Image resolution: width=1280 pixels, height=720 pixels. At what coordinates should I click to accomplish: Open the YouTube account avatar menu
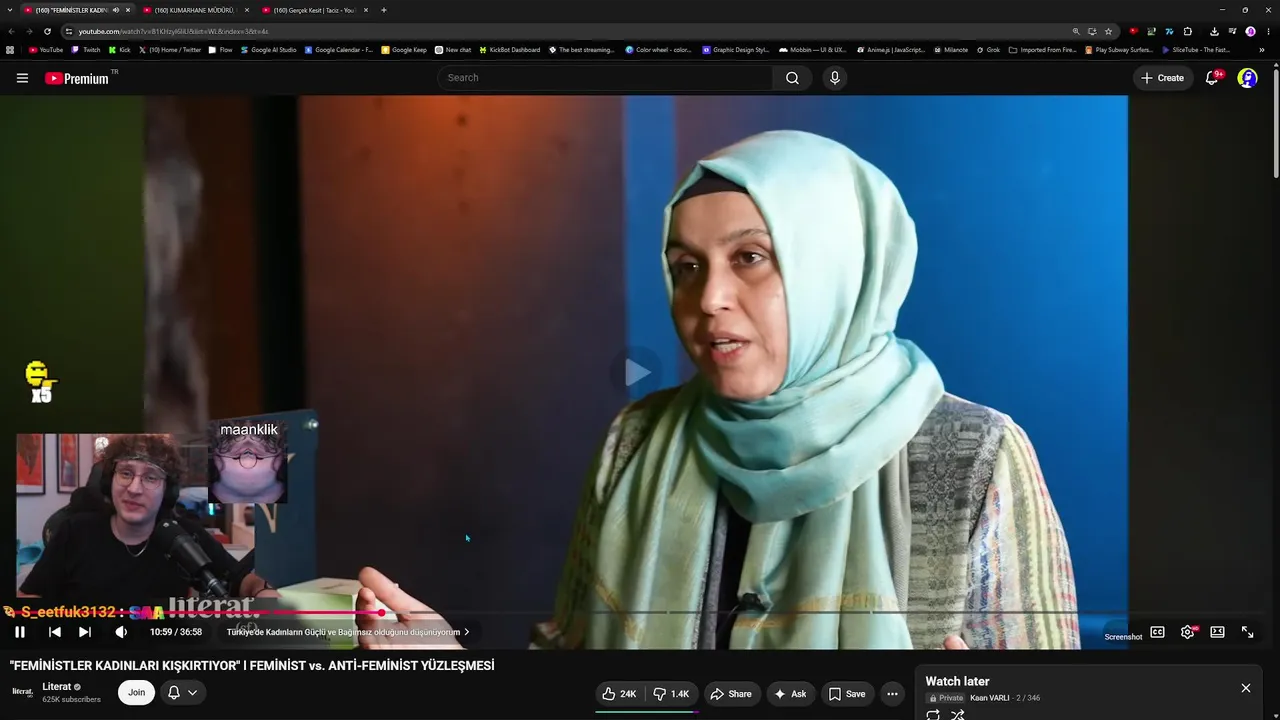(x=1247, y=78)
